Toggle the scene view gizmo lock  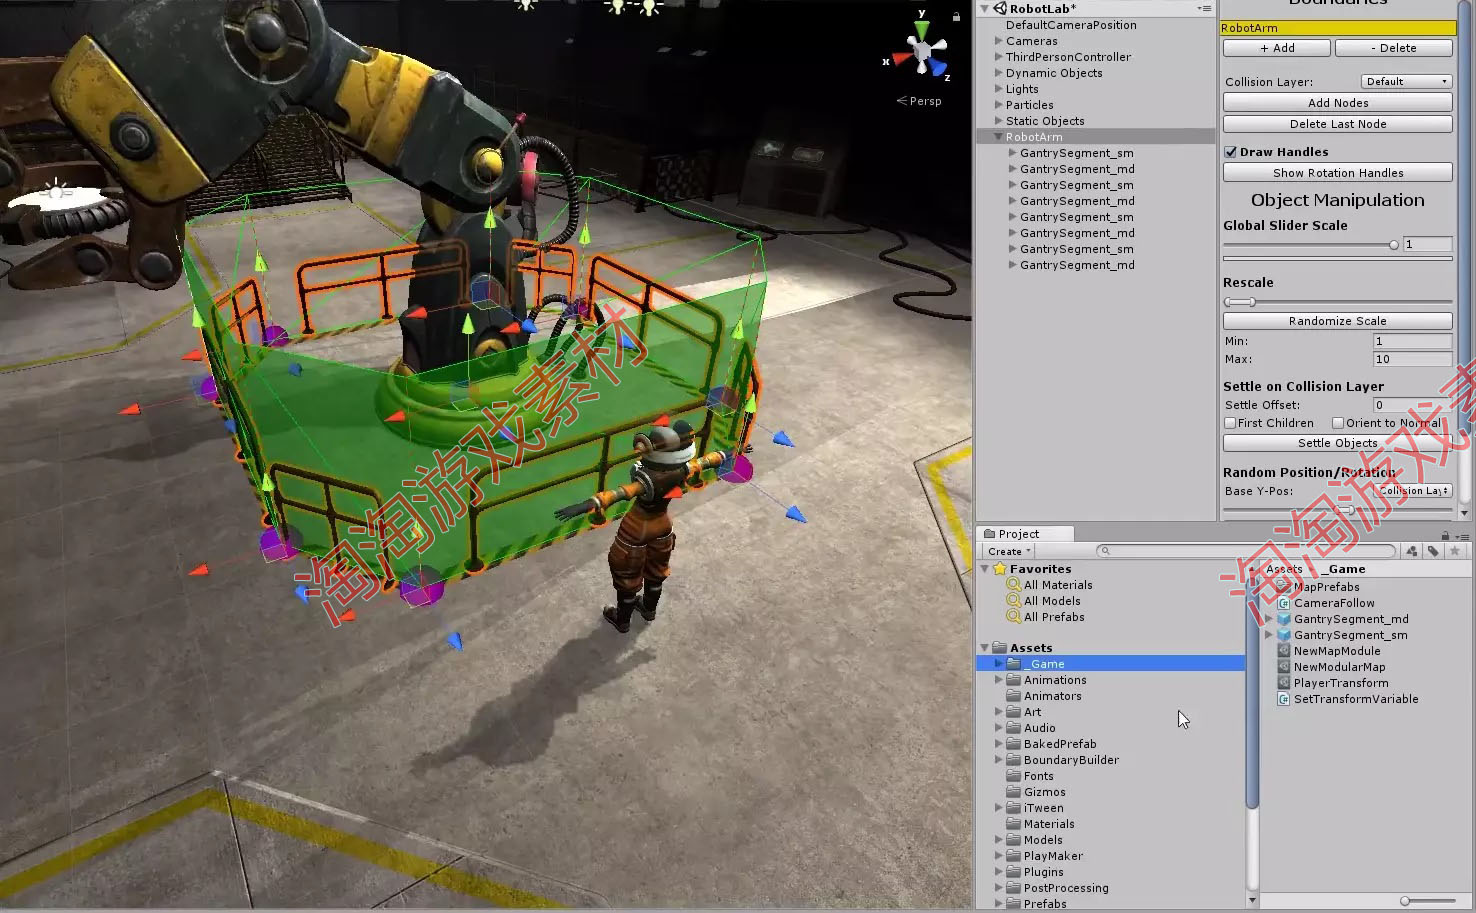[956, 17]
